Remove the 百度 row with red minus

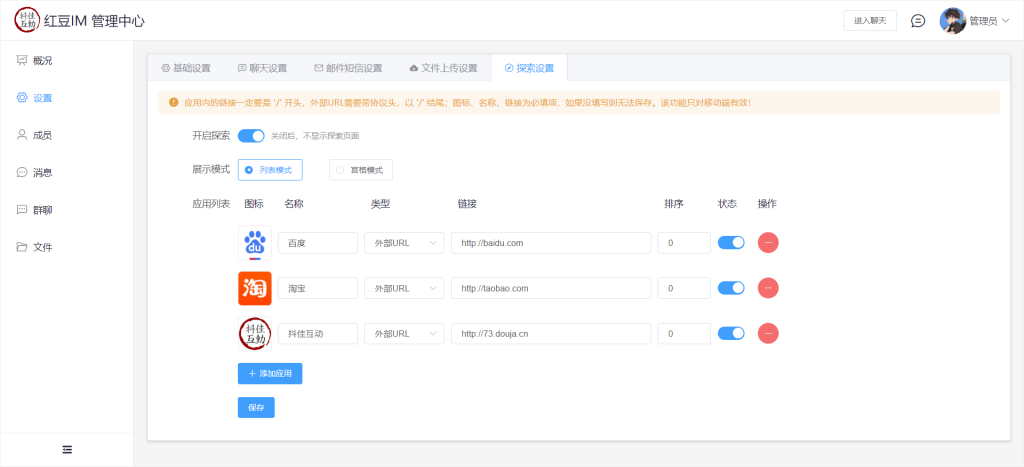click(768, 242)
